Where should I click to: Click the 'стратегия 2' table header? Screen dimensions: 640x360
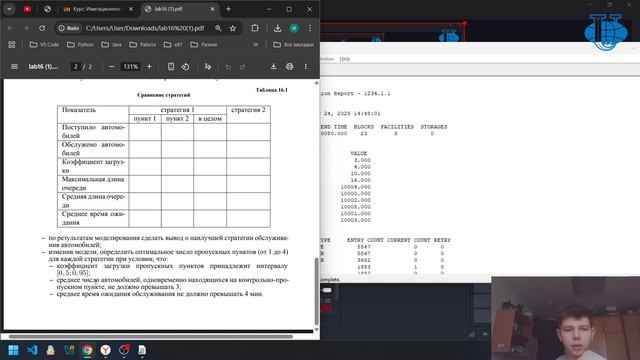(x=248, y=114)
